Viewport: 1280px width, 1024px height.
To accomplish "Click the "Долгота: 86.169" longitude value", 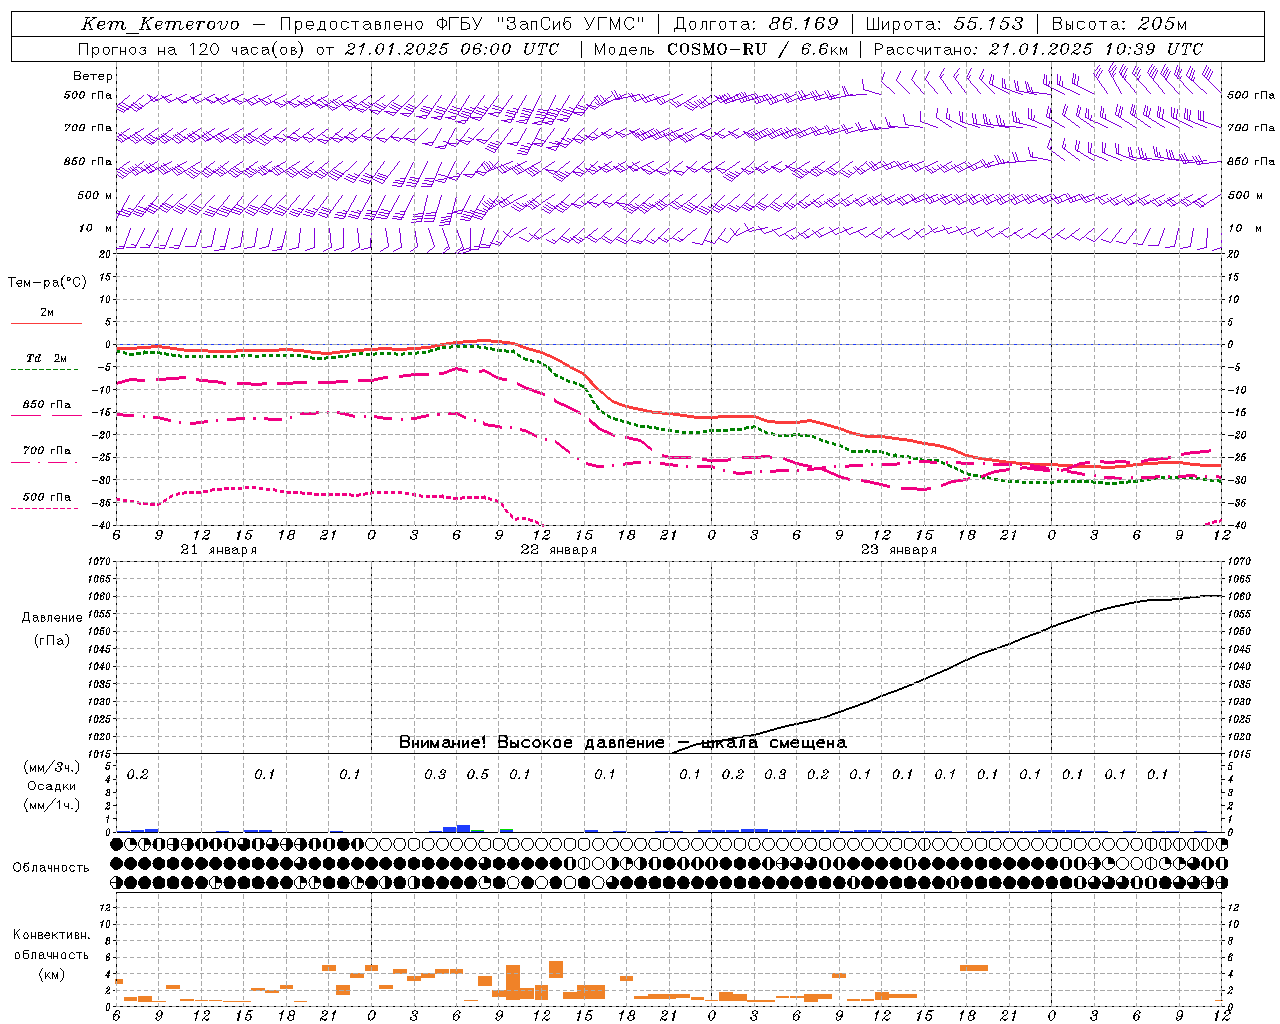I will tap(756, 24).
